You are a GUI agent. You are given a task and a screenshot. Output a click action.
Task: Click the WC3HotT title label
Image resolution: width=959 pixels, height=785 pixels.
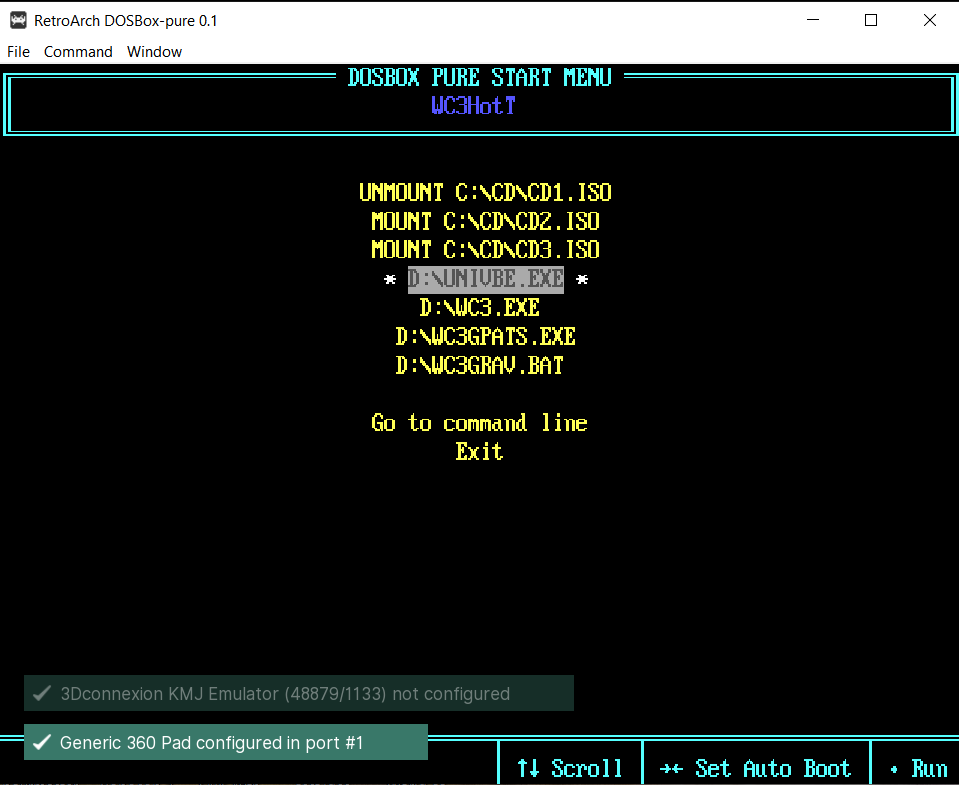pyautogui.click(x=473, y=105)
